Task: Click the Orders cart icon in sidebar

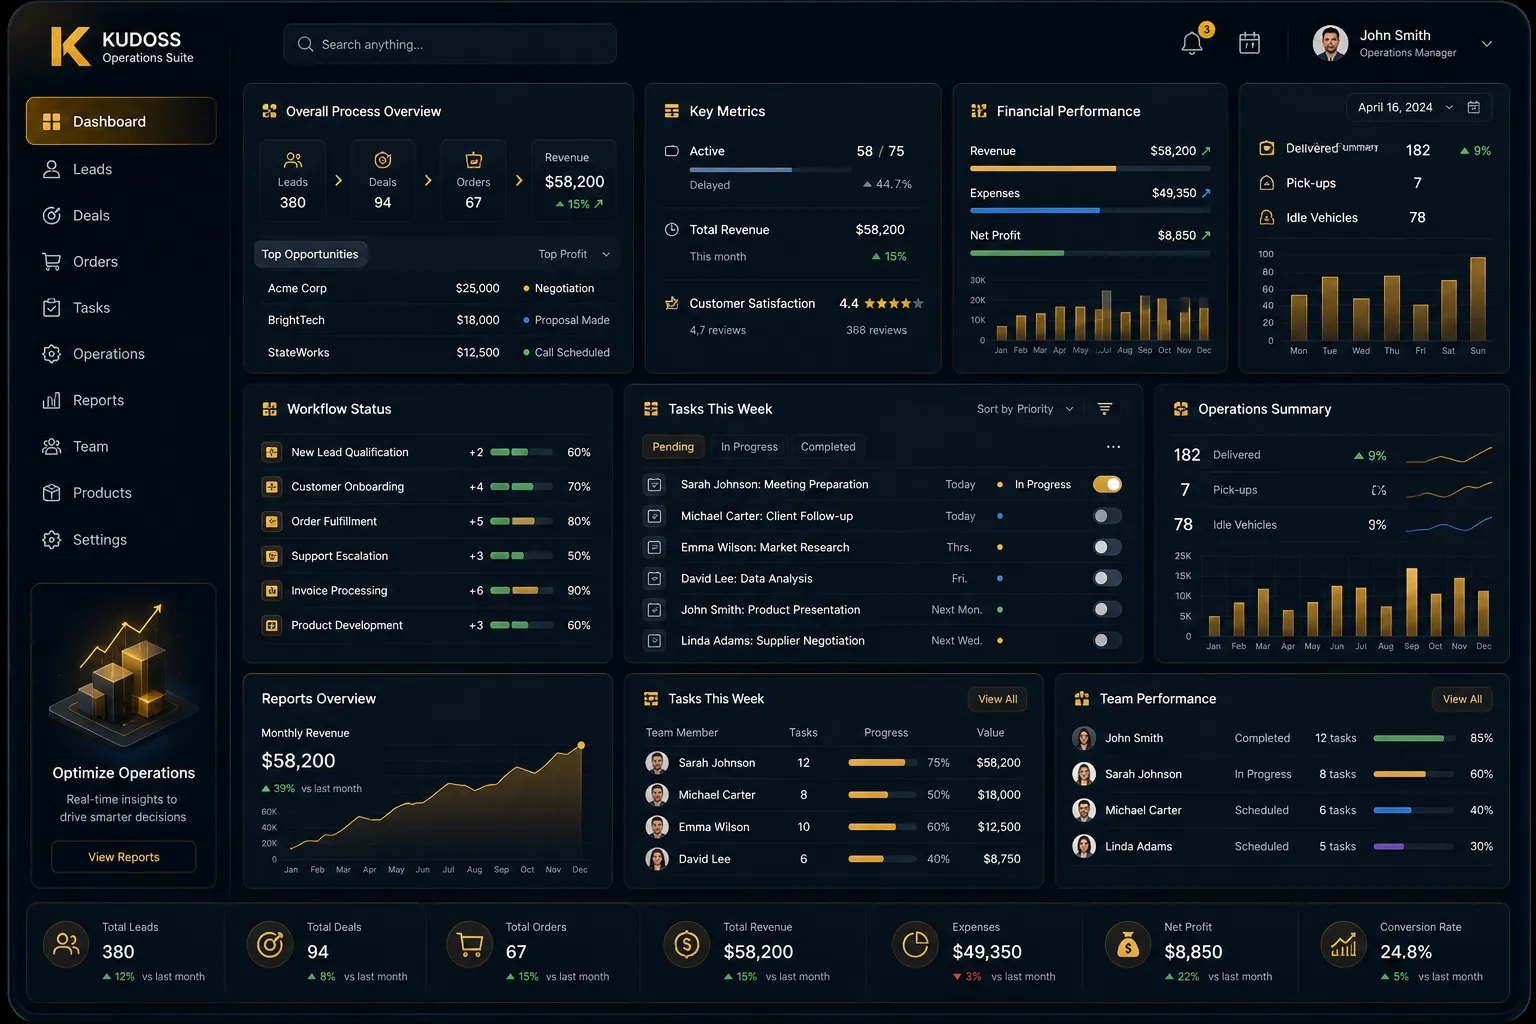Action: pyautogui.click(x=51, y=261)
